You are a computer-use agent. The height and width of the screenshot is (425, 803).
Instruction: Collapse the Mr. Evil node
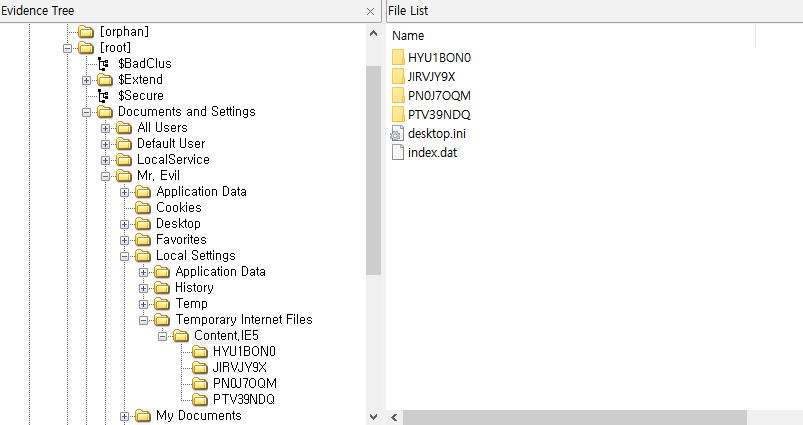pos(105,176)
